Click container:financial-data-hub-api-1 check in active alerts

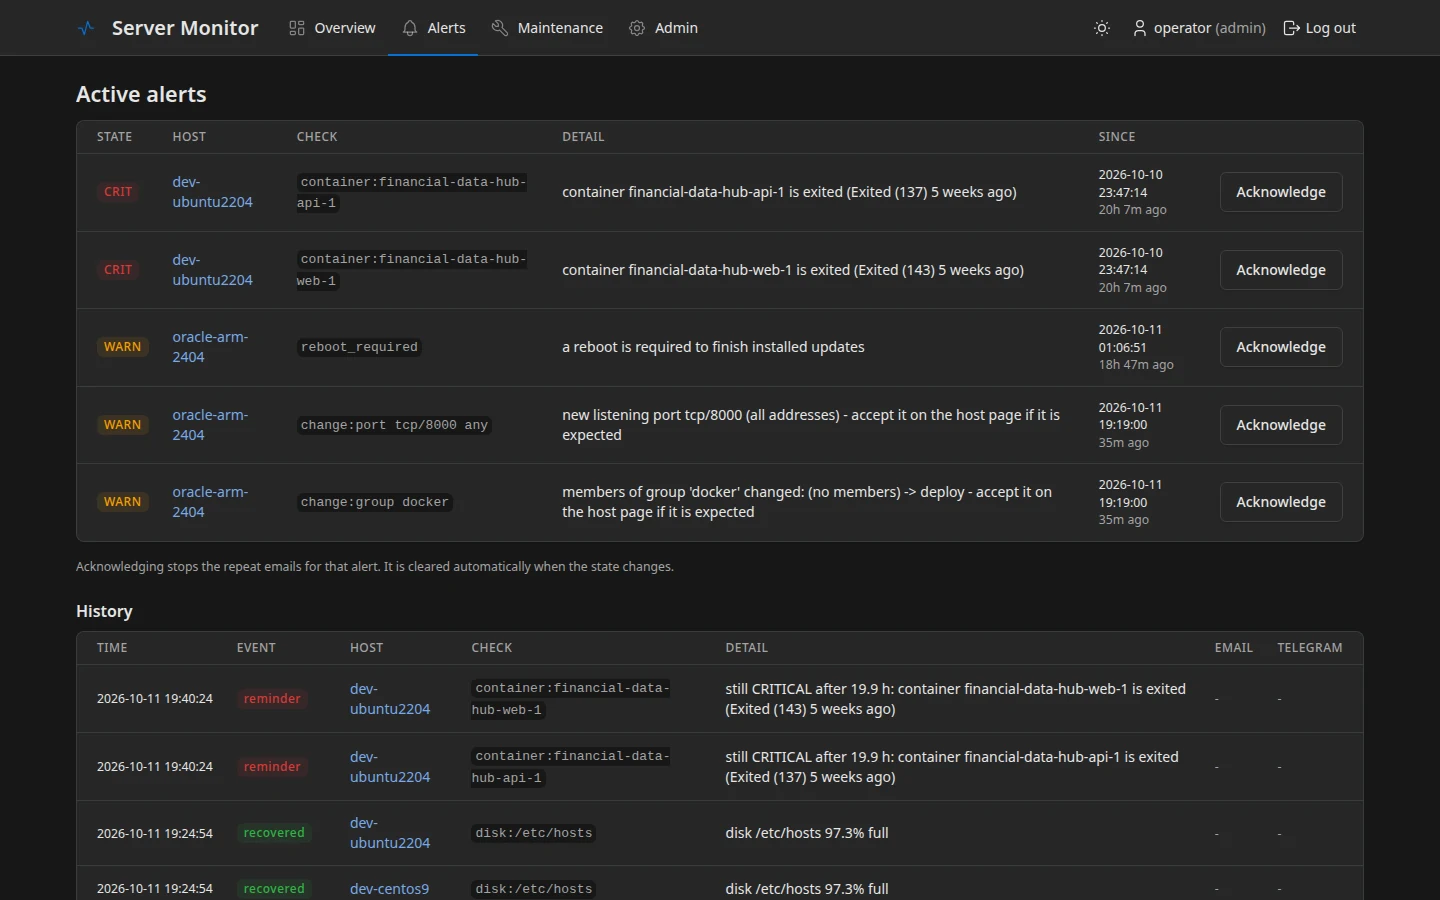[x=412, y=192]
